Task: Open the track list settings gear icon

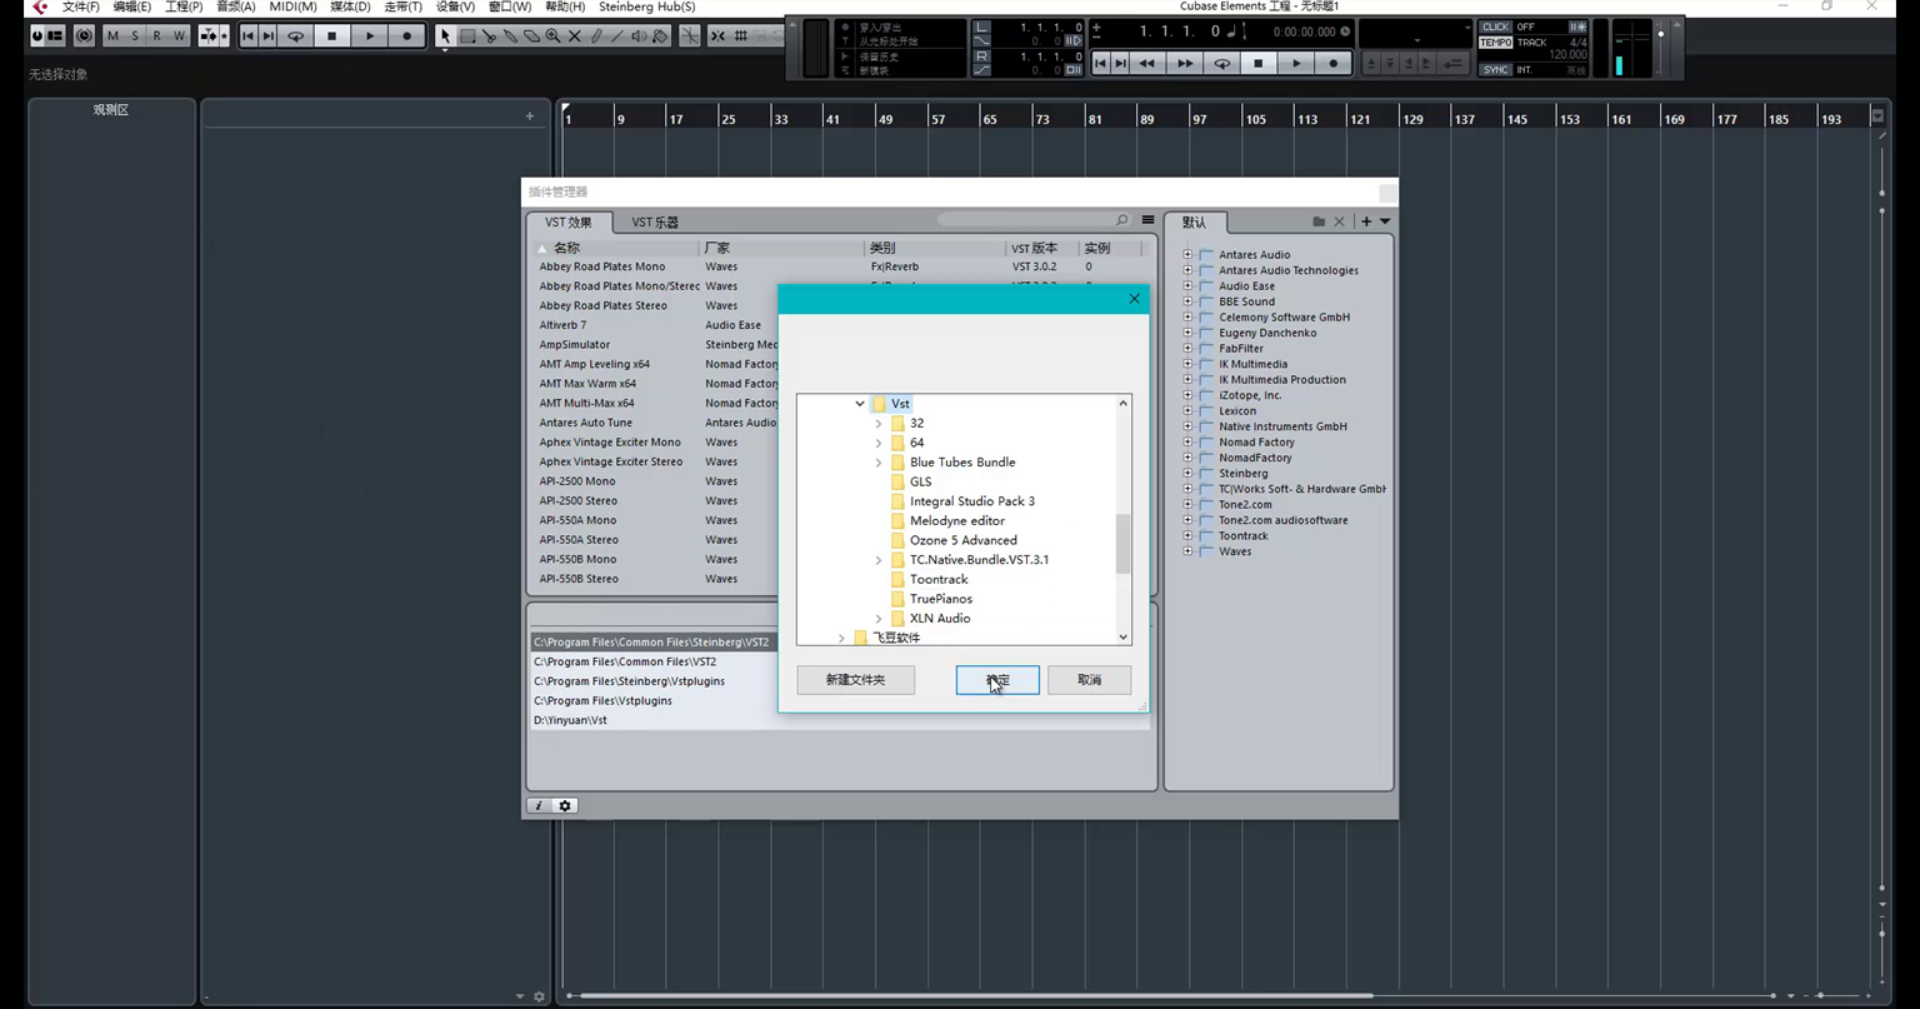Action: tap(539, 996)
